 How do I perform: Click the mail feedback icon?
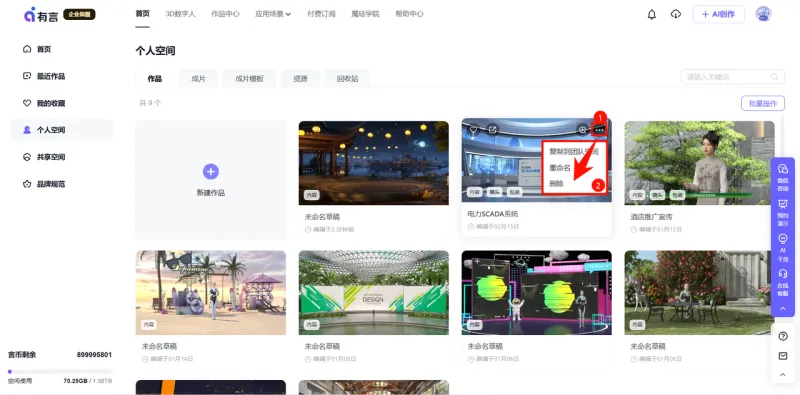783,356
